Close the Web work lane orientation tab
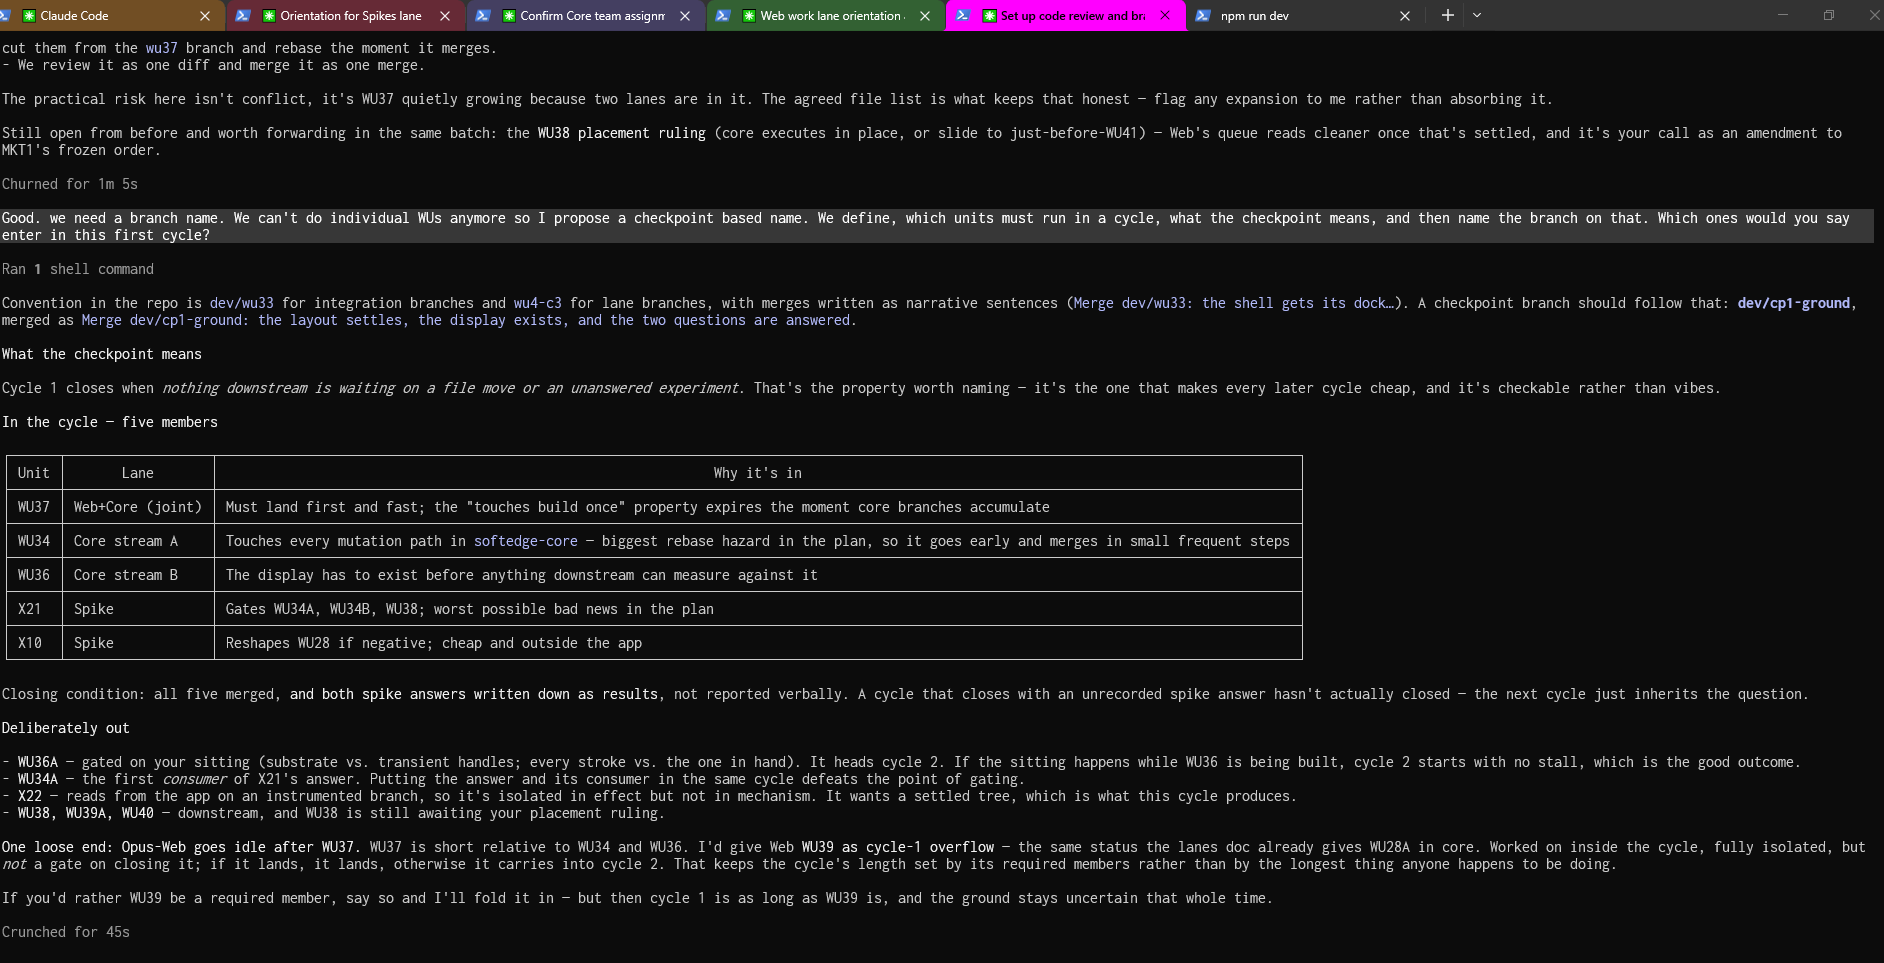 coord(925,16)
